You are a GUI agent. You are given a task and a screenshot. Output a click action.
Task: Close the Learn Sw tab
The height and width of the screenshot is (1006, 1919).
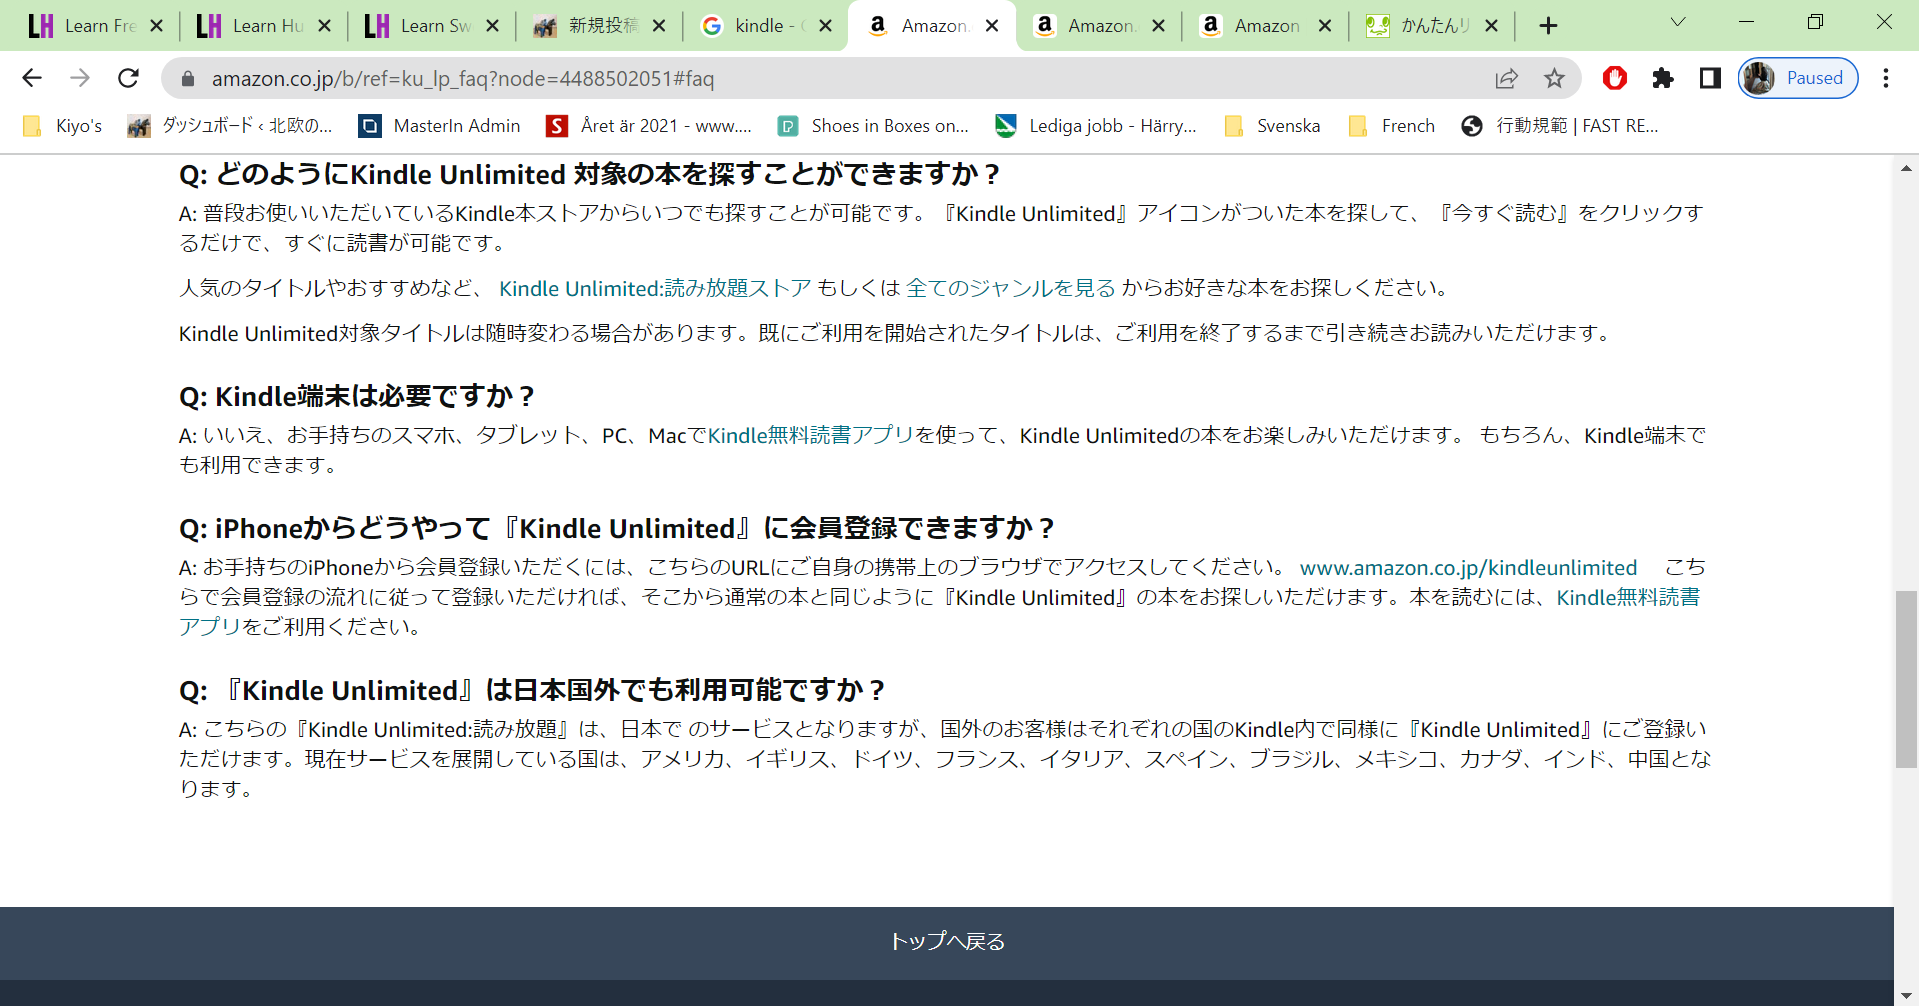(492, 26)
